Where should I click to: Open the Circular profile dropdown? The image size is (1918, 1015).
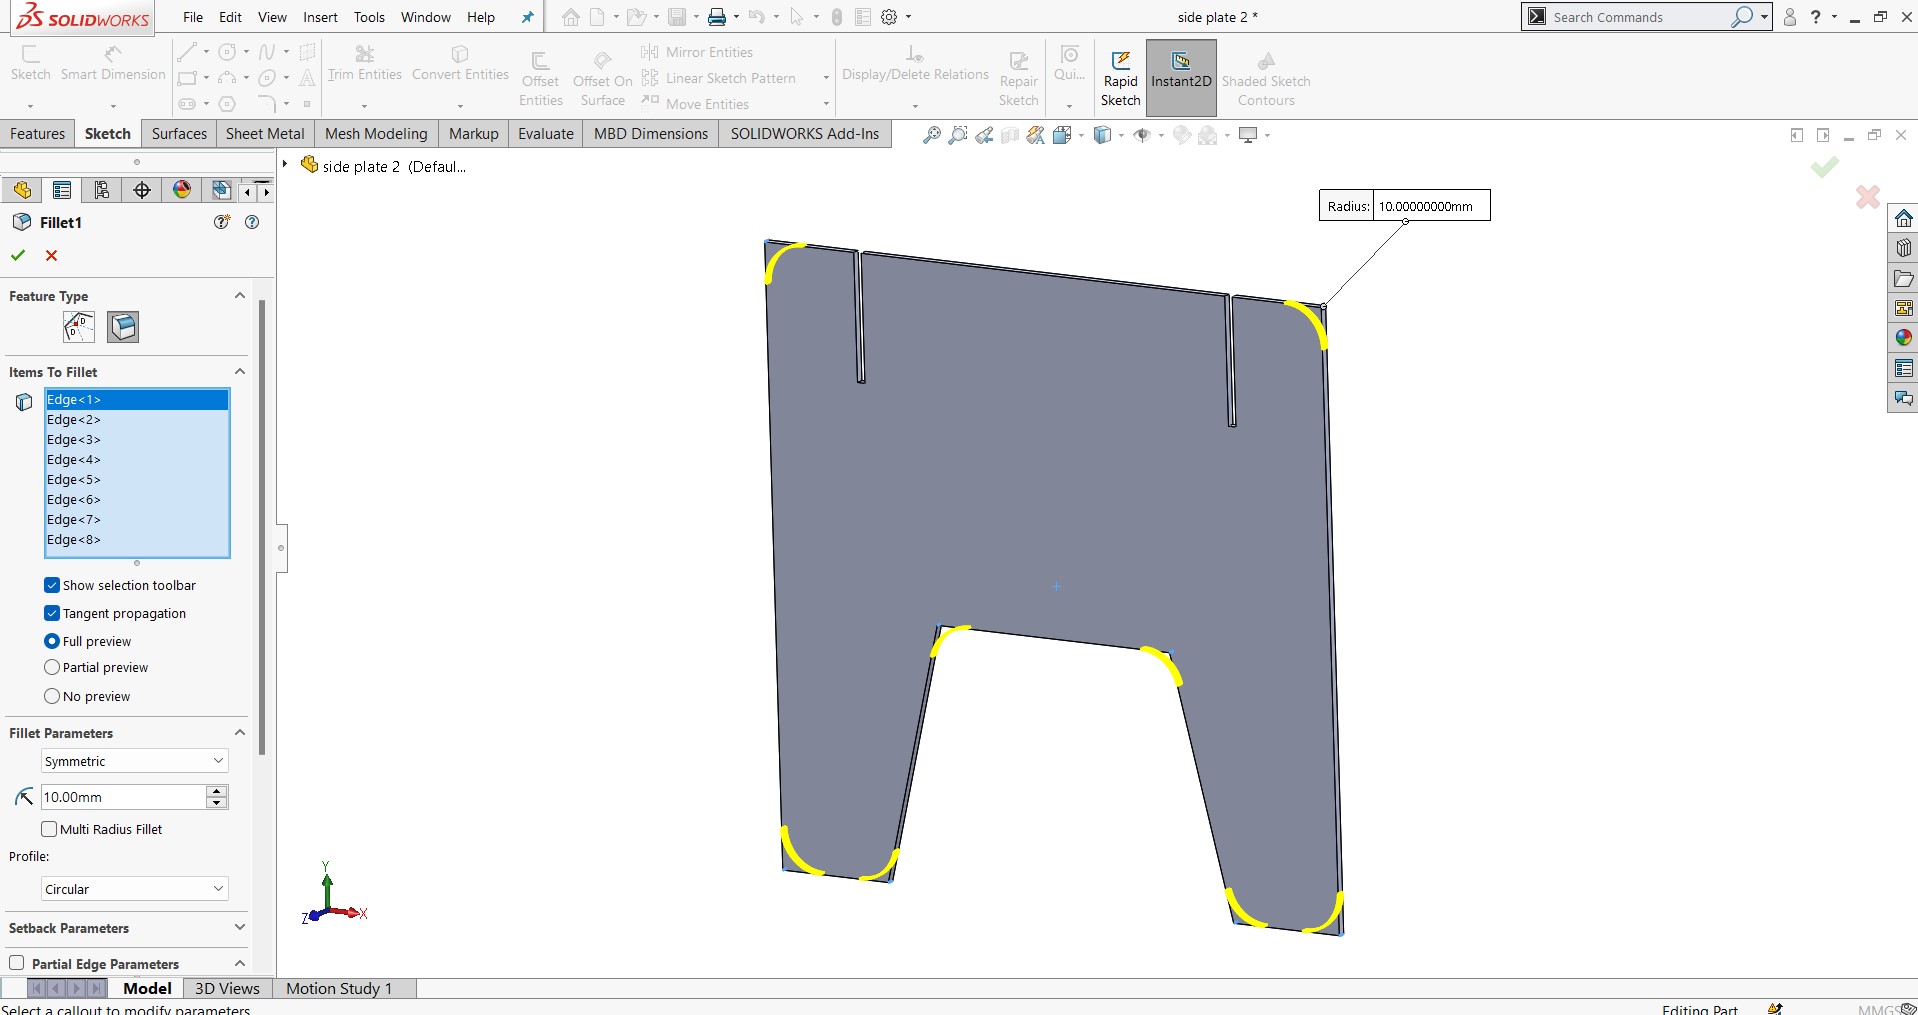[x=135, y=889]
